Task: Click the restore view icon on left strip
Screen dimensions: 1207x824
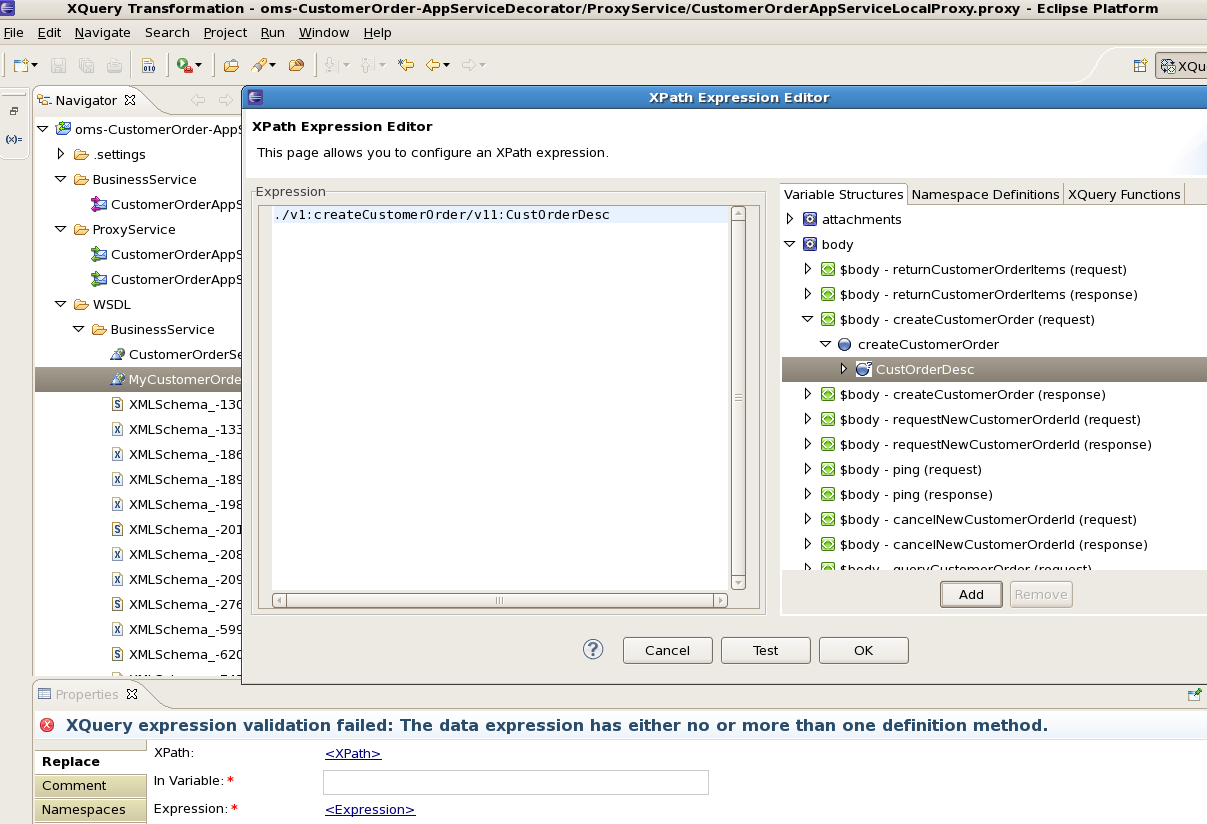Action: coord(14,112)
